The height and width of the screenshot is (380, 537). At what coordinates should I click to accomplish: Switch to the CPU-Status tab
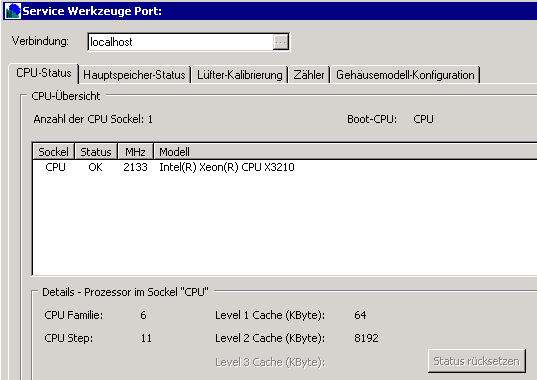point(43,73)
